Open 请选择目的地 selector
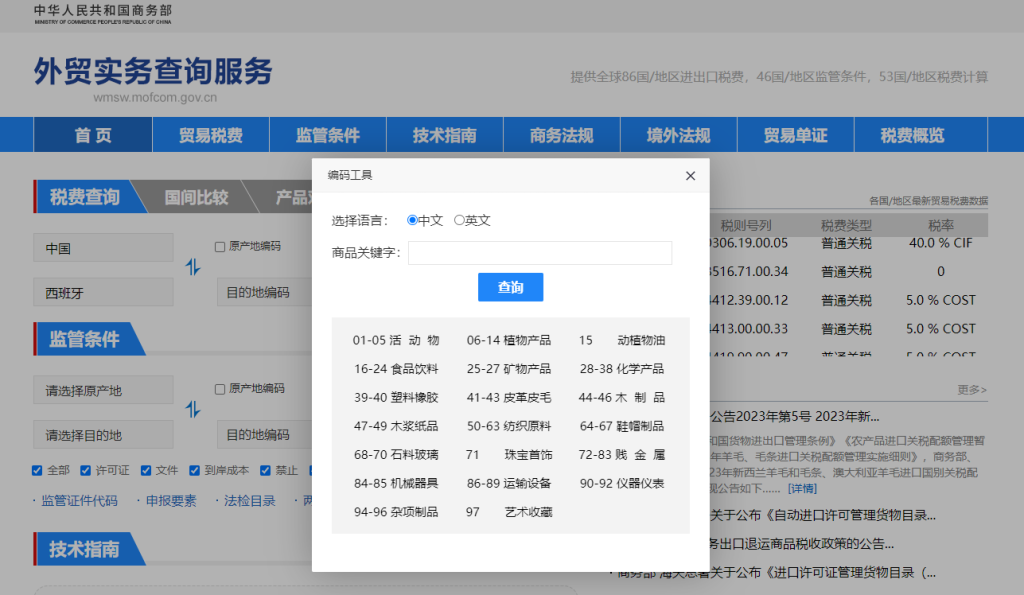The width and height of the screenshot is (1024, 595). [103, 435]
